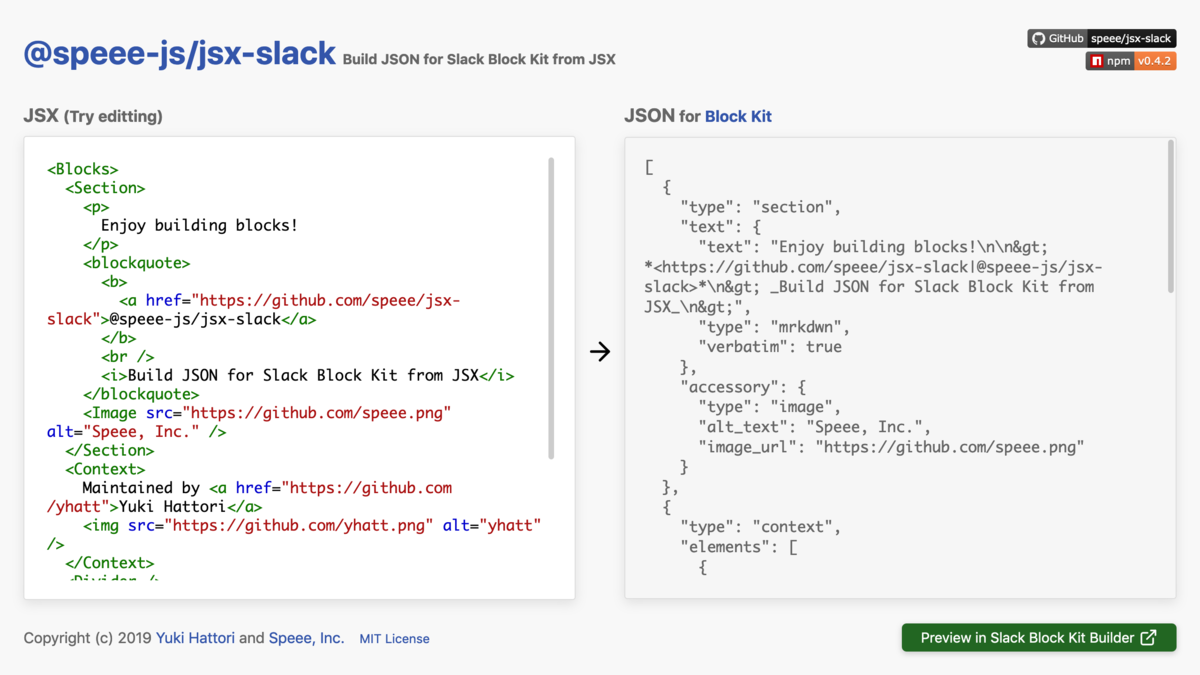Click the GitHub octocat icon in badge

pos(1038,39)
